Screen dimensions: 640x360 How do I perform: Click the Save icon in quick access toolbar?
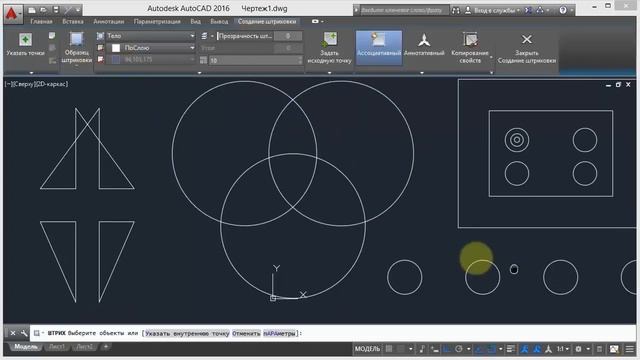click(x=56, y=9)
